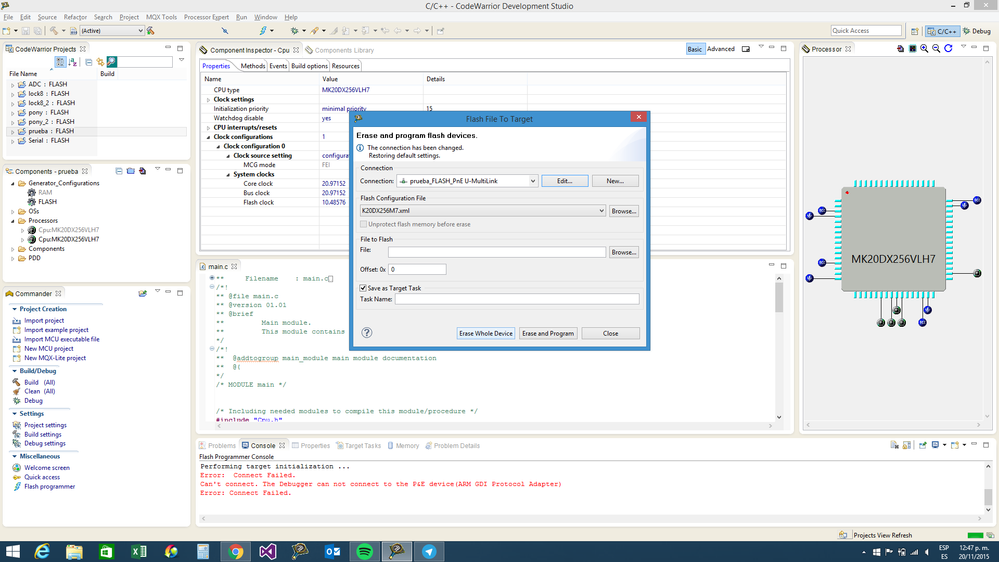
Task: Expand the PDD folder in Components
Action: tap(13, 259)
